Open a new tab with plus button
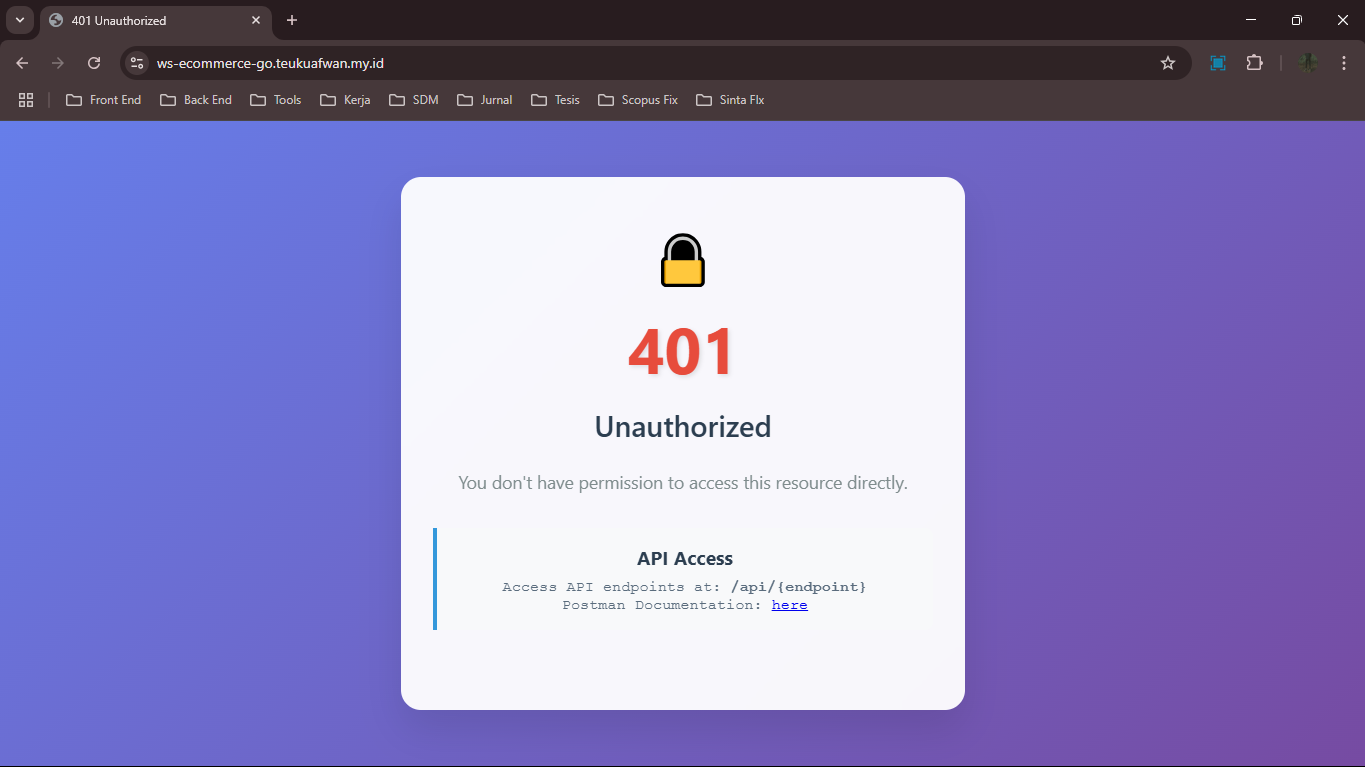The image size is (1365, 767). (292, 20)
